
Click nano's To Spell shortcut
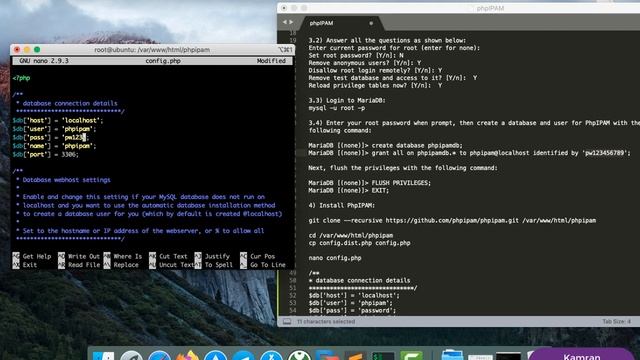tap(214, 265)
